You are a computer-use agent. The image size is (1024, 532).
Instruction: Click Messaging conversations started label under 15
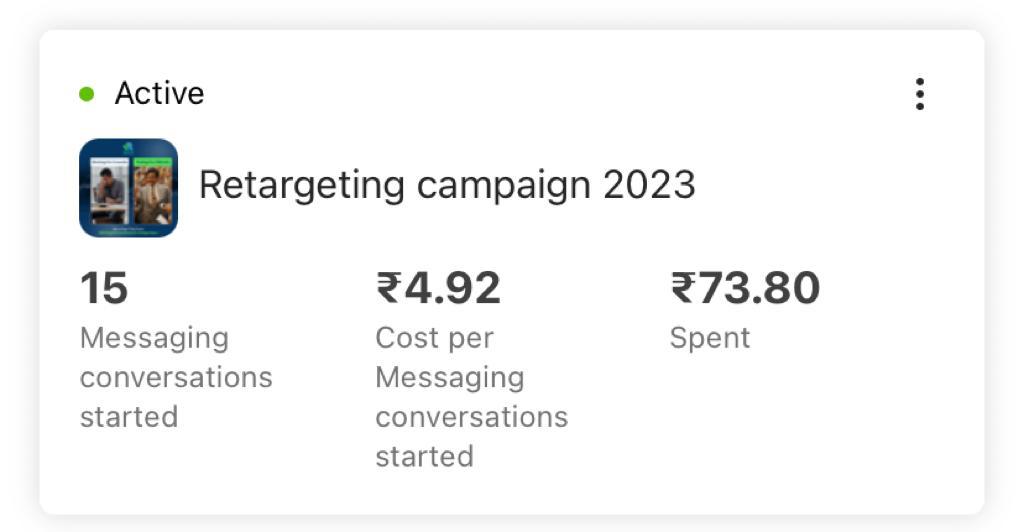pos(176,377)
